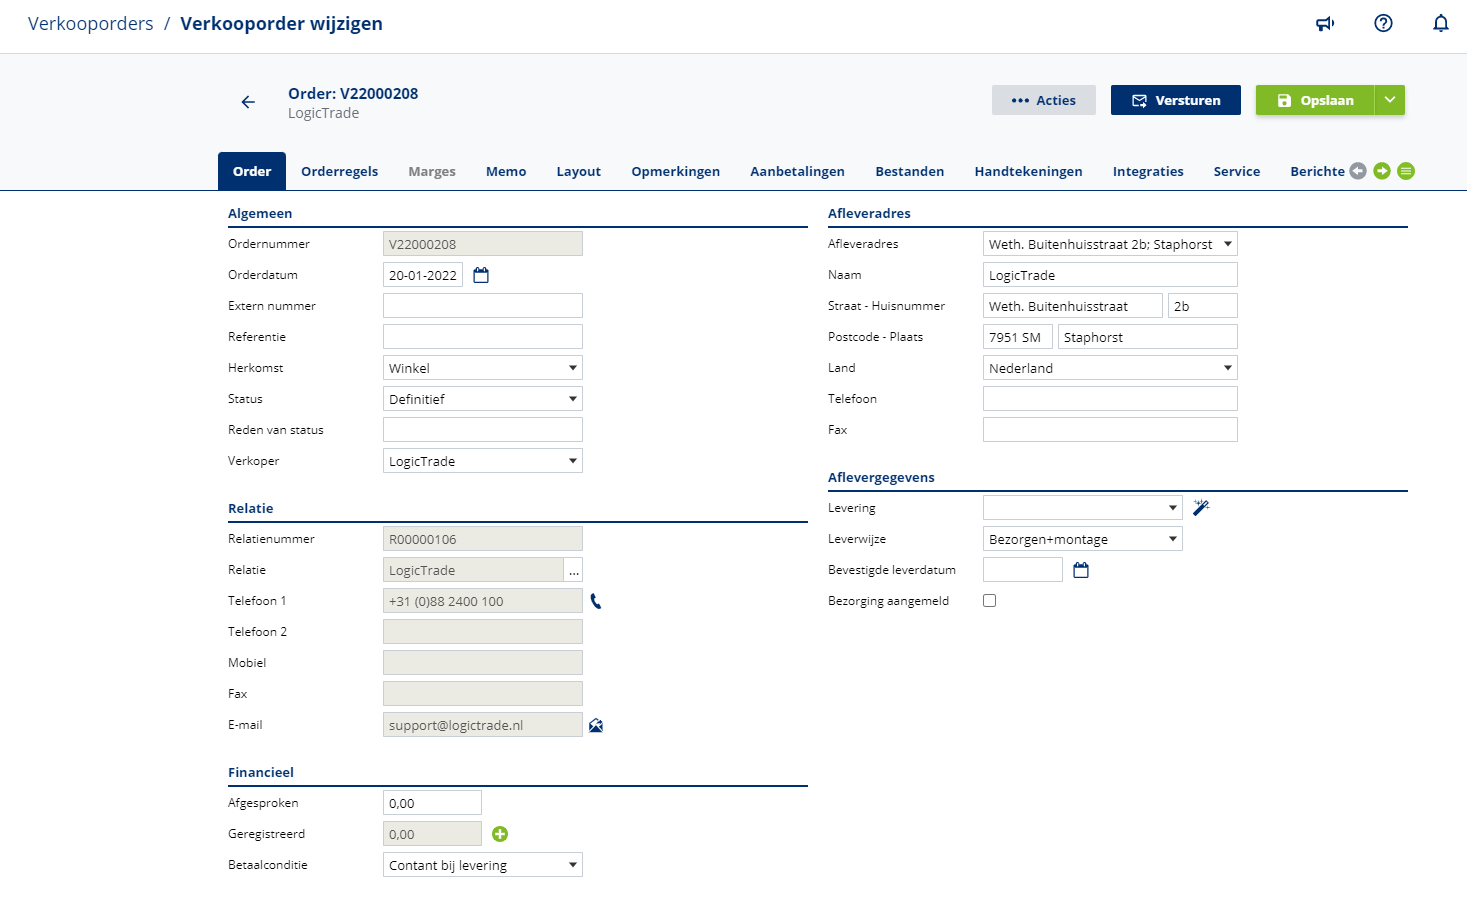Click the back arrow next to order title

tap(248, 102)
